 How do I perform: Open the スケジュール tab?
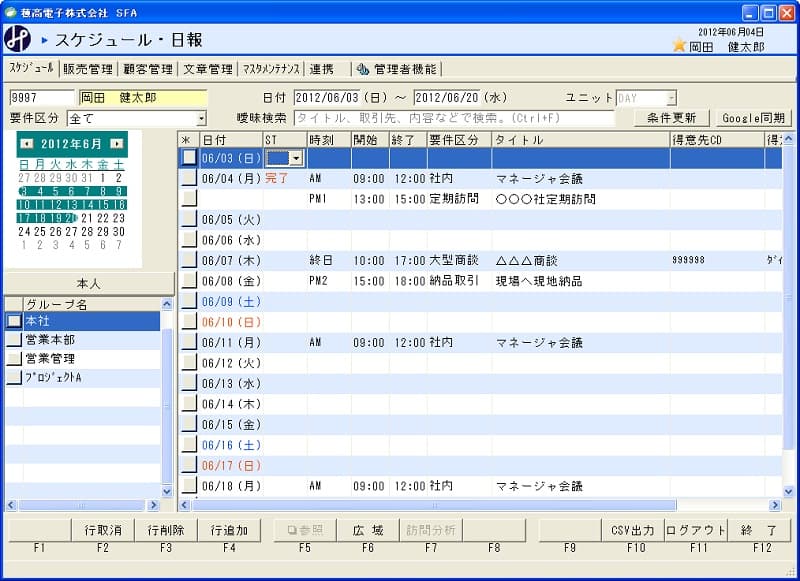31,68
